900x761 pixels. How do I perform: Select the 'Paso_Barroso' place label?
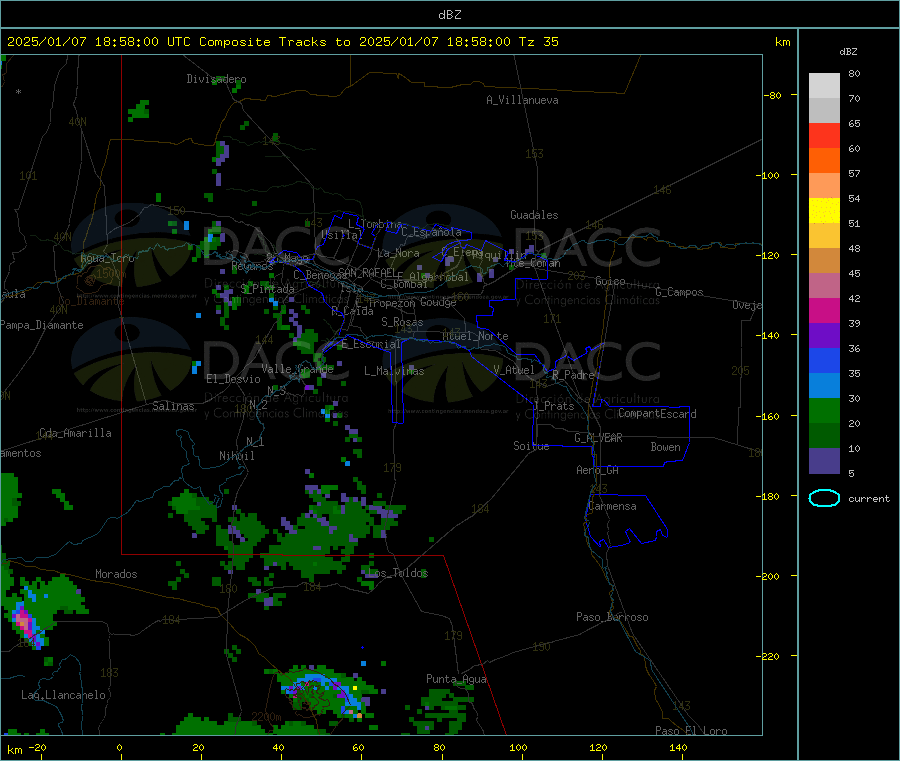(x=612, y=617)
